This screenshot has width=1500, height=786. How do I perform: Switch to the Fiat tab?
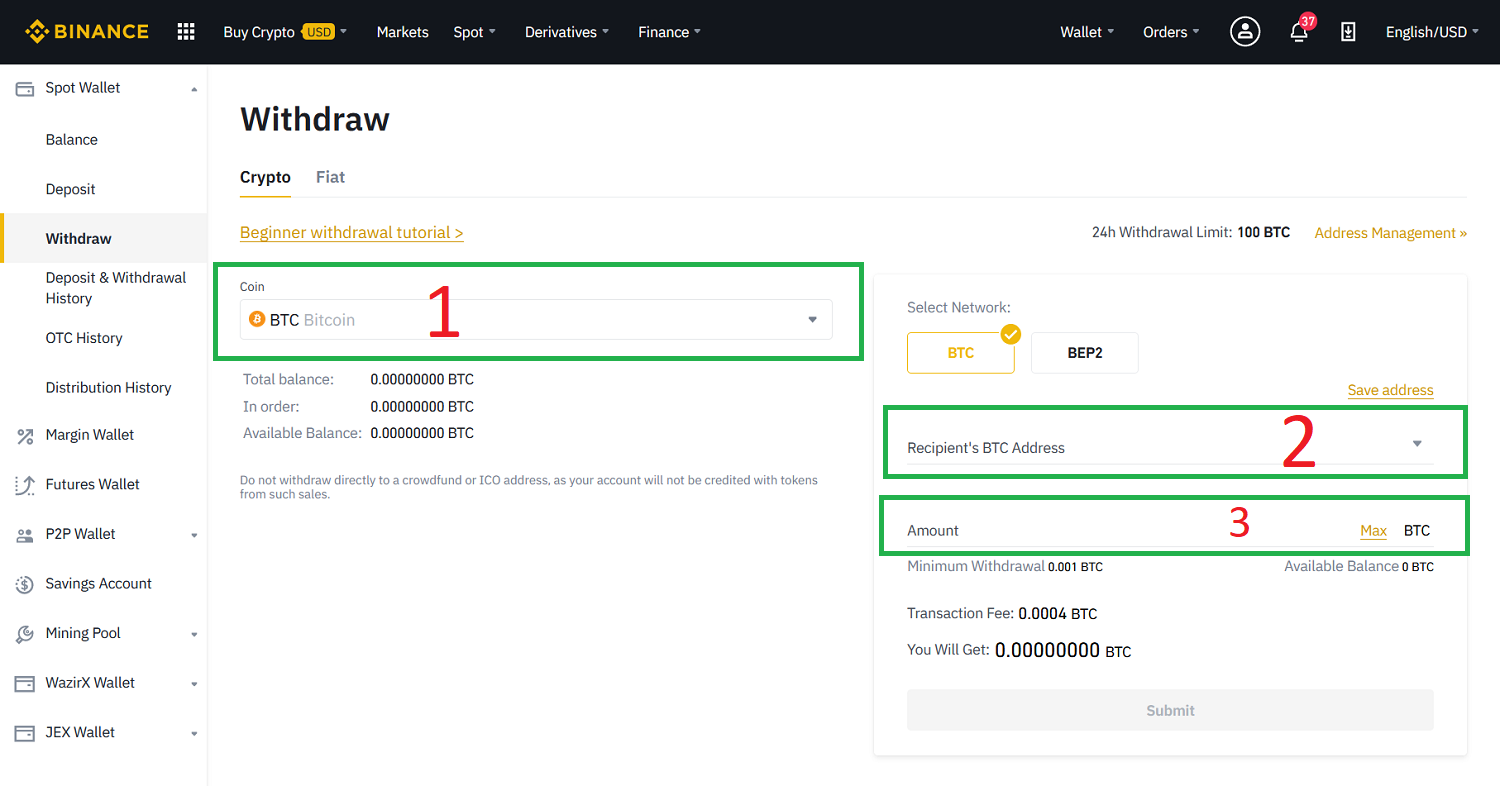[x=330, y=177]
